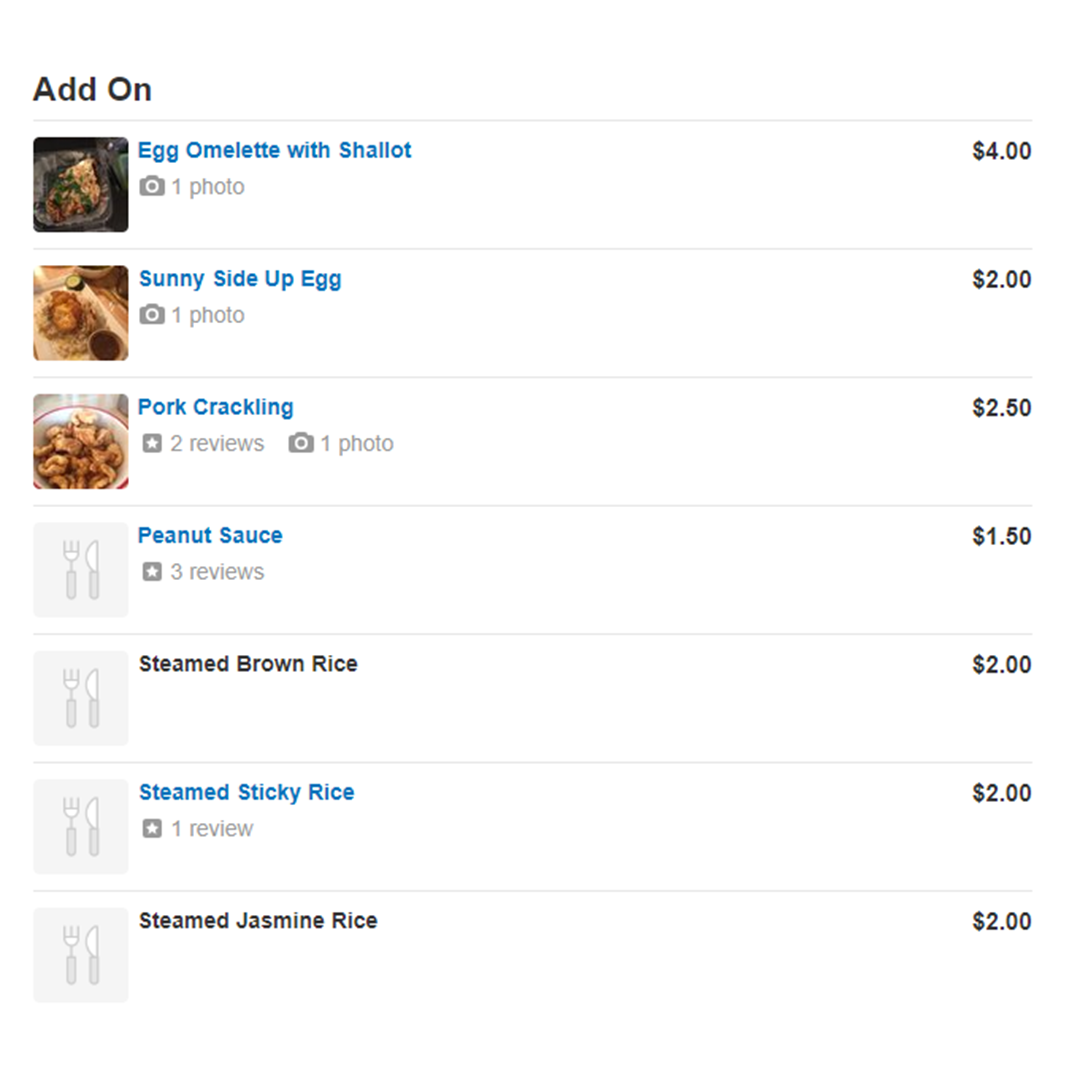Open the Sunny Side Up Egg link

coord(240,279)
